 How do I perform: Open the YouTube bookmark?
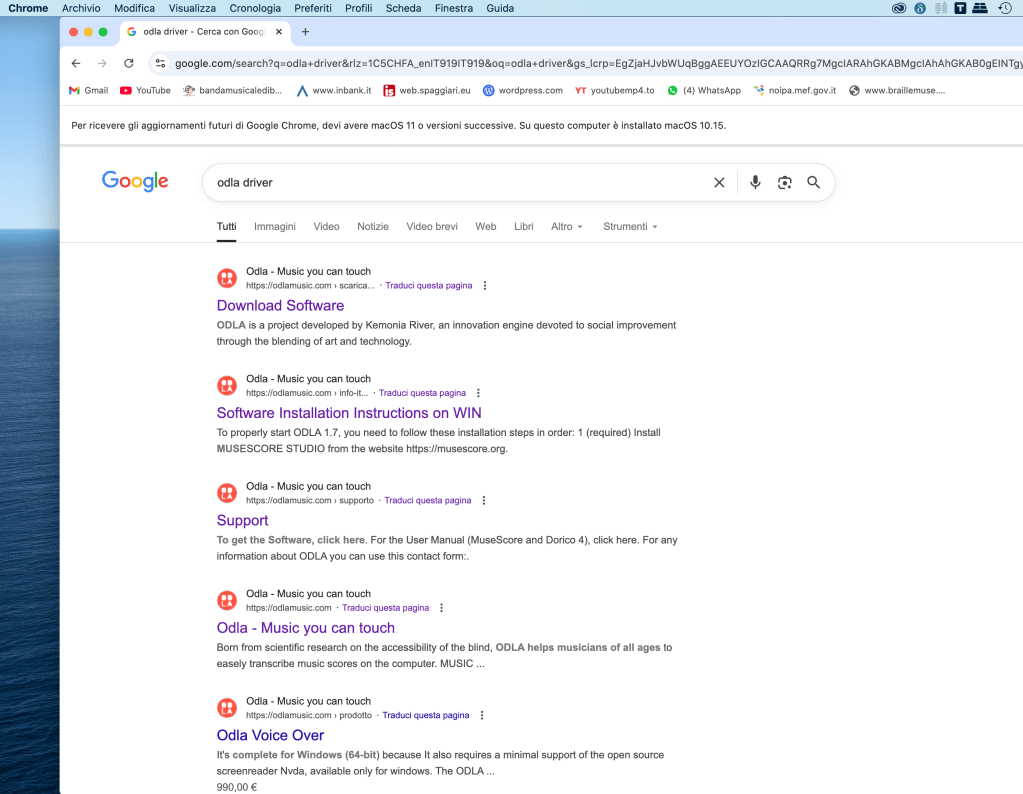click(145, 90)
